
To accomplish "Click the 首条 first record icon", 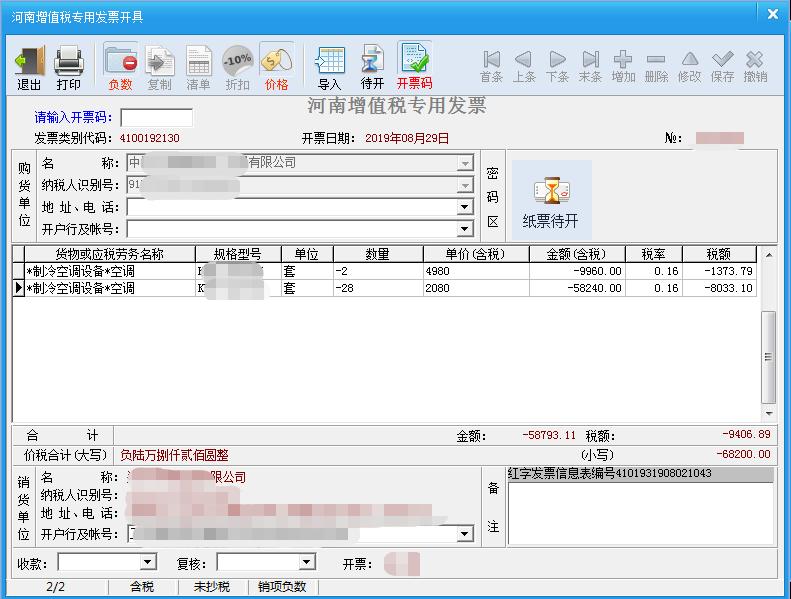I will click(x=491, y=67).
